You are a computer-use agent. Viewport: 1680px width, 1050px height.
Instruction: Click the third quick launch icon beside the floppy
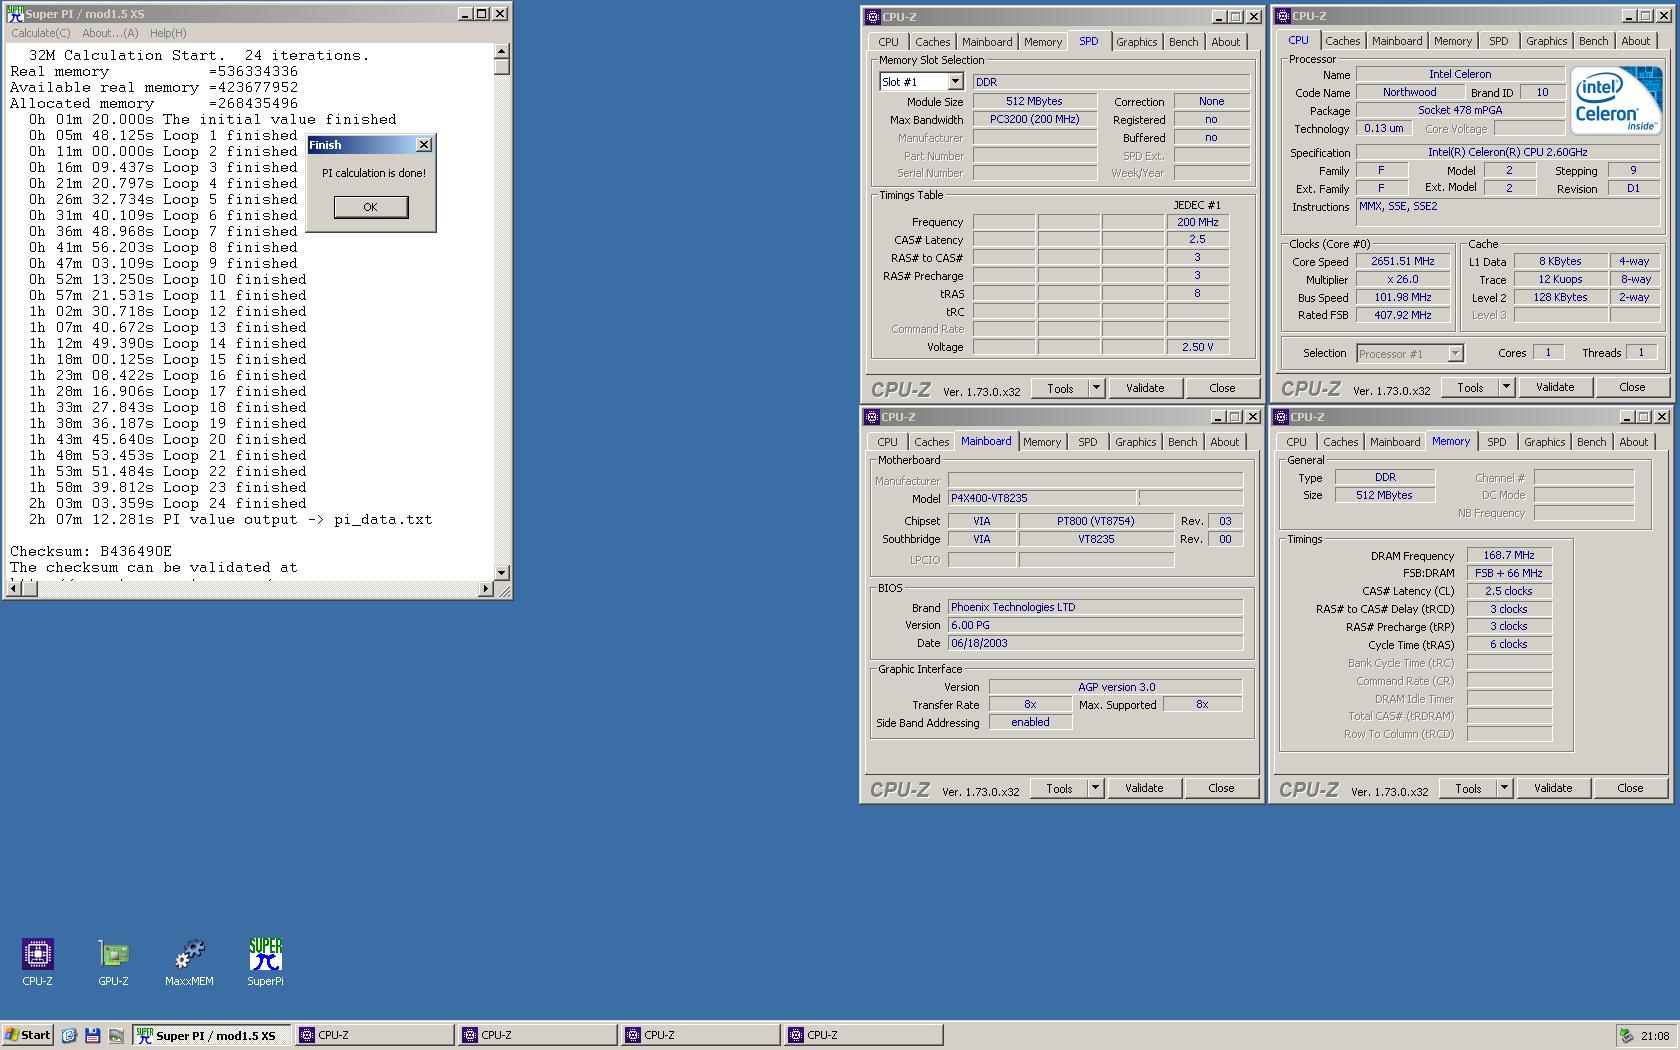point(116,1035)
